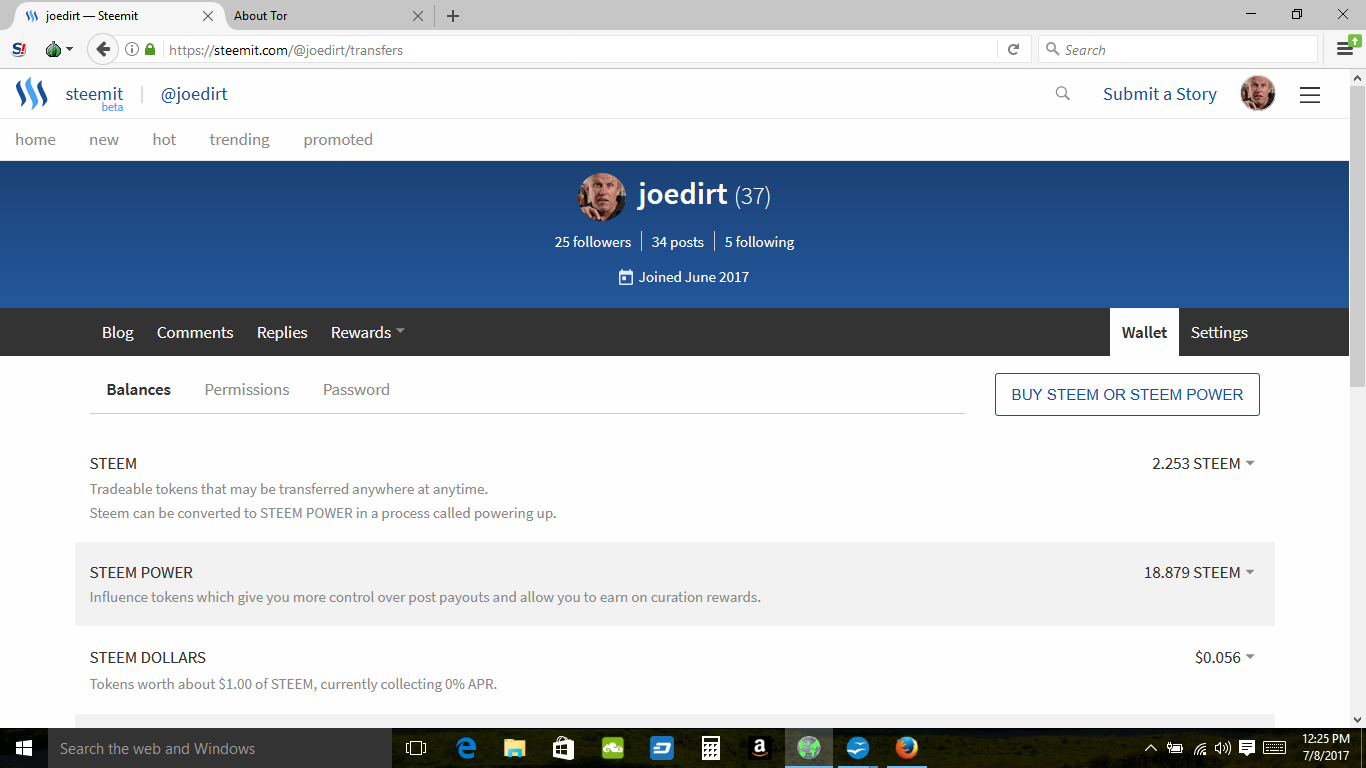Open the blue seagull app taskbar icon
Image resolution: width=1366 pixels, height=768 pixels.
(858, 748)
